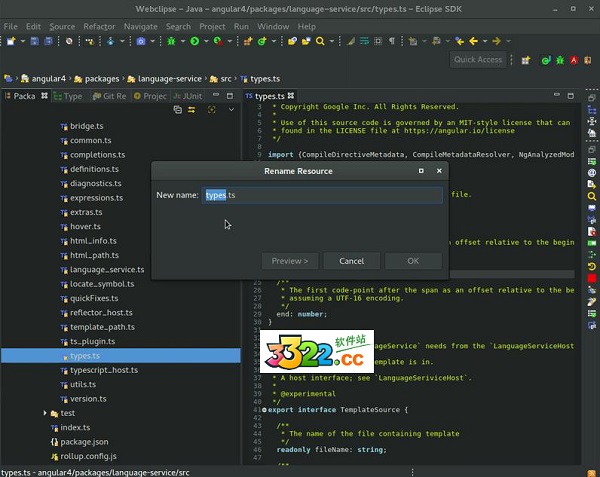Click the yellow history clock icon in right sidebar
The image size is (600, 477).
[x=592, y=267]
